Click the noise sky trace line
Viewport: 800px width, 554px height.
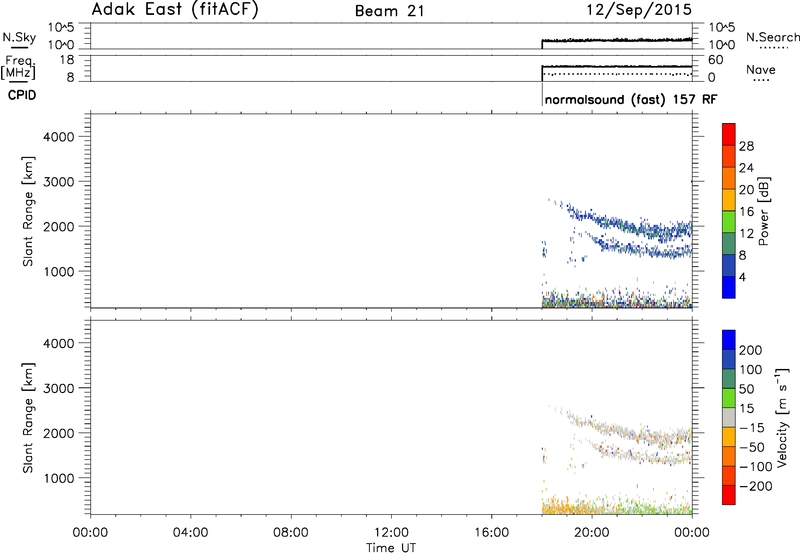click(617, 40)
